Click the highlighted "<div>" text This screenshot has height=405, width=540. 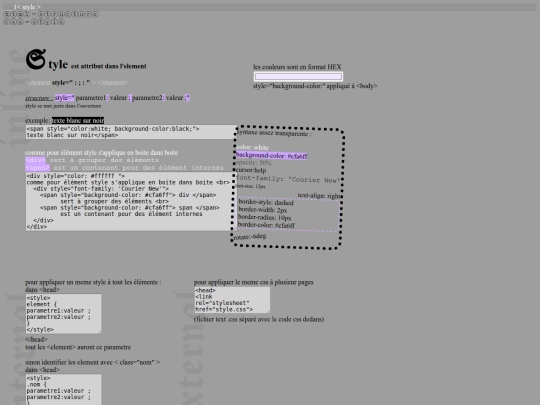35,160
